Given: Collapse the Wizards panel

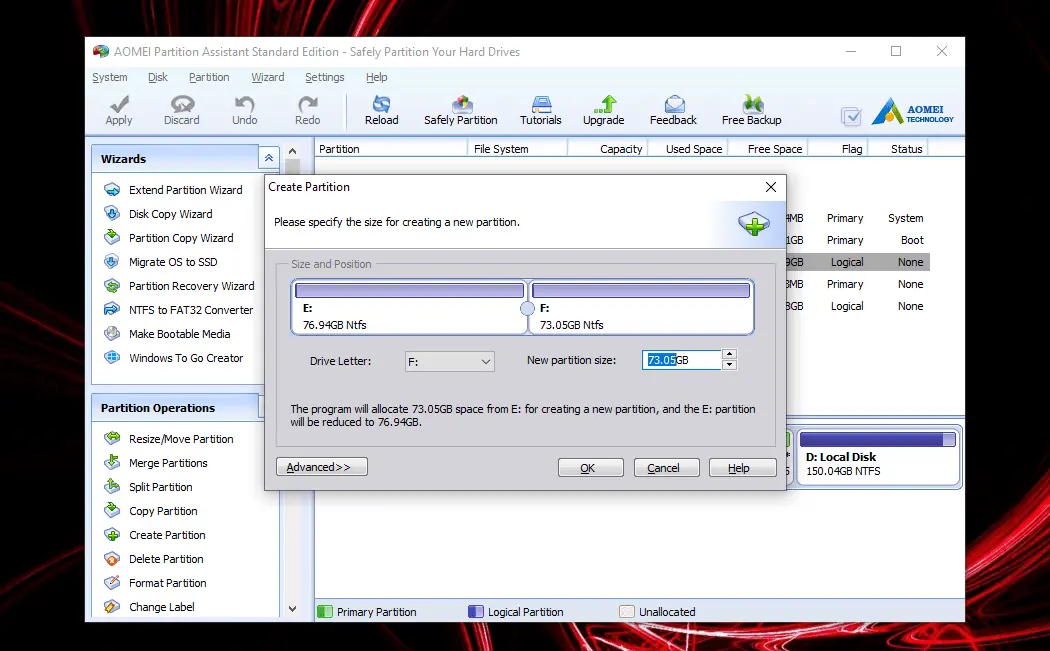Looking at the screenshot, I should (x=269, y=158).
